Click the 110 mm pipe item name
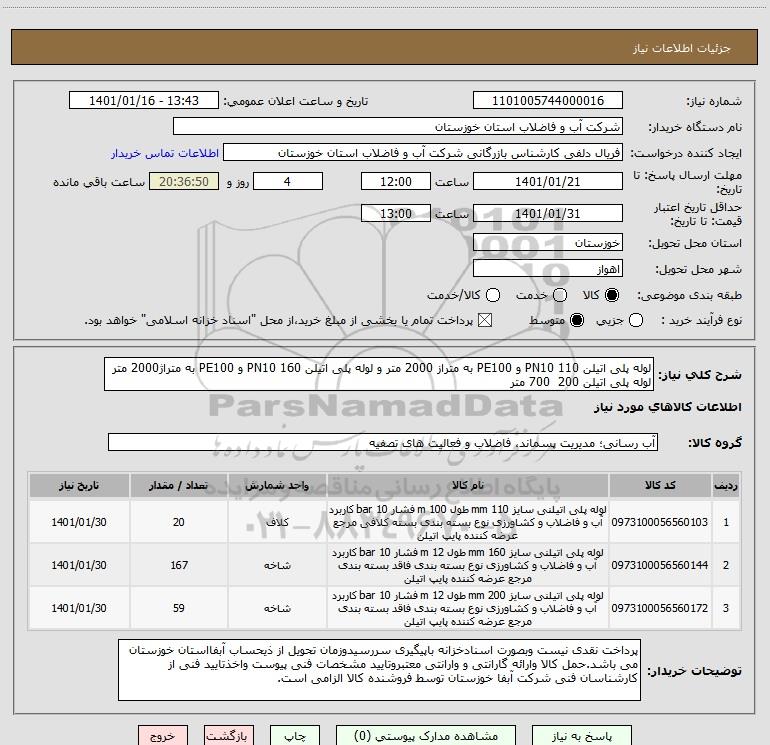 coord(468,522)
